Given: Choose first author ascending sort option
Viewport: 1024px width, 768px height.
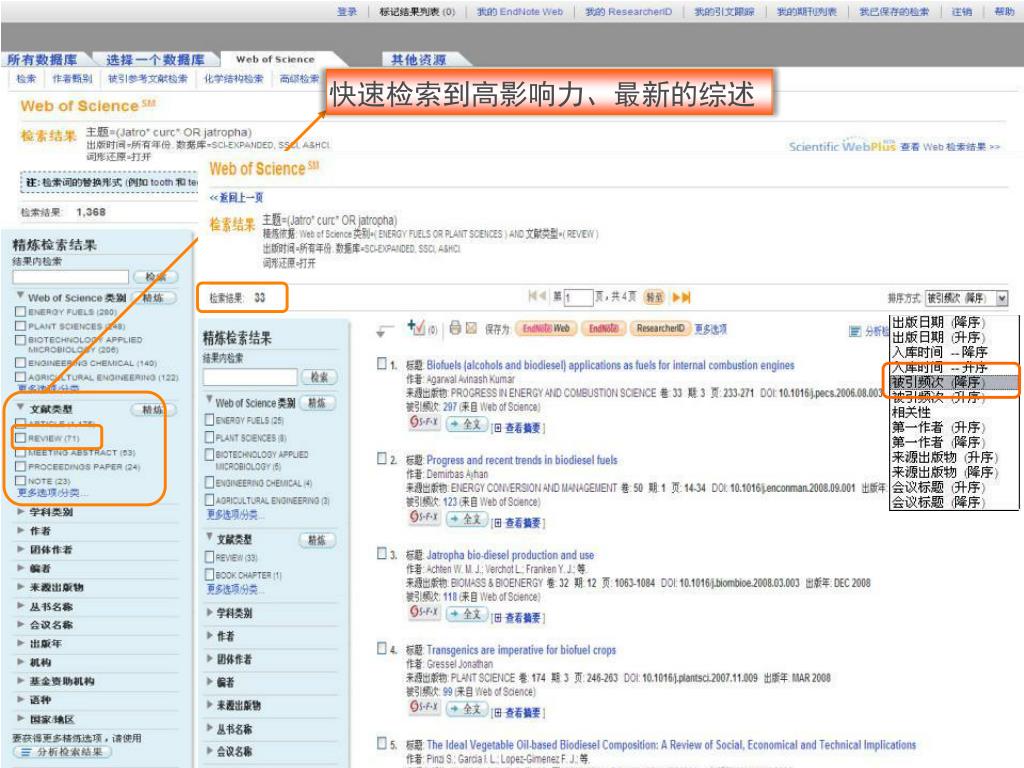Looking at the screenshot, I should coord(938,427).
